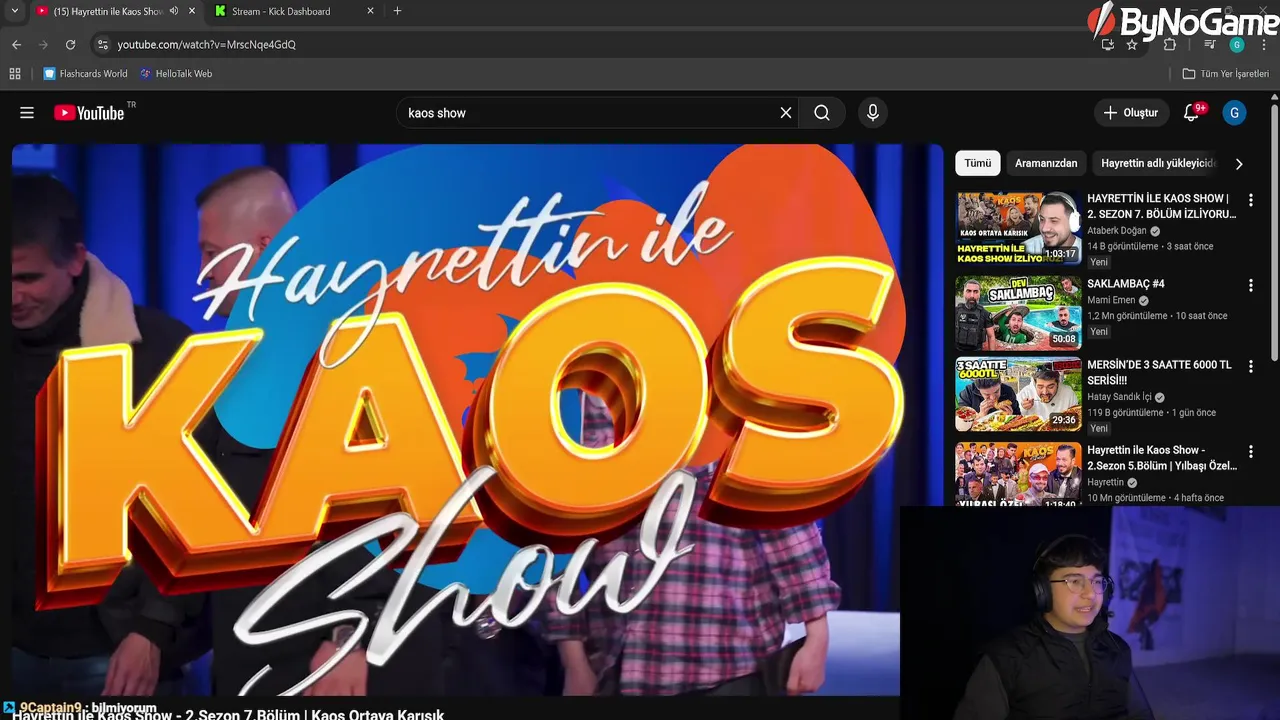The height and width of the screenshot is (720, 1280).
Task: Open the Kaos Show 2.Sezon 5.Bölüm thumbnail
Action: 1018,474
